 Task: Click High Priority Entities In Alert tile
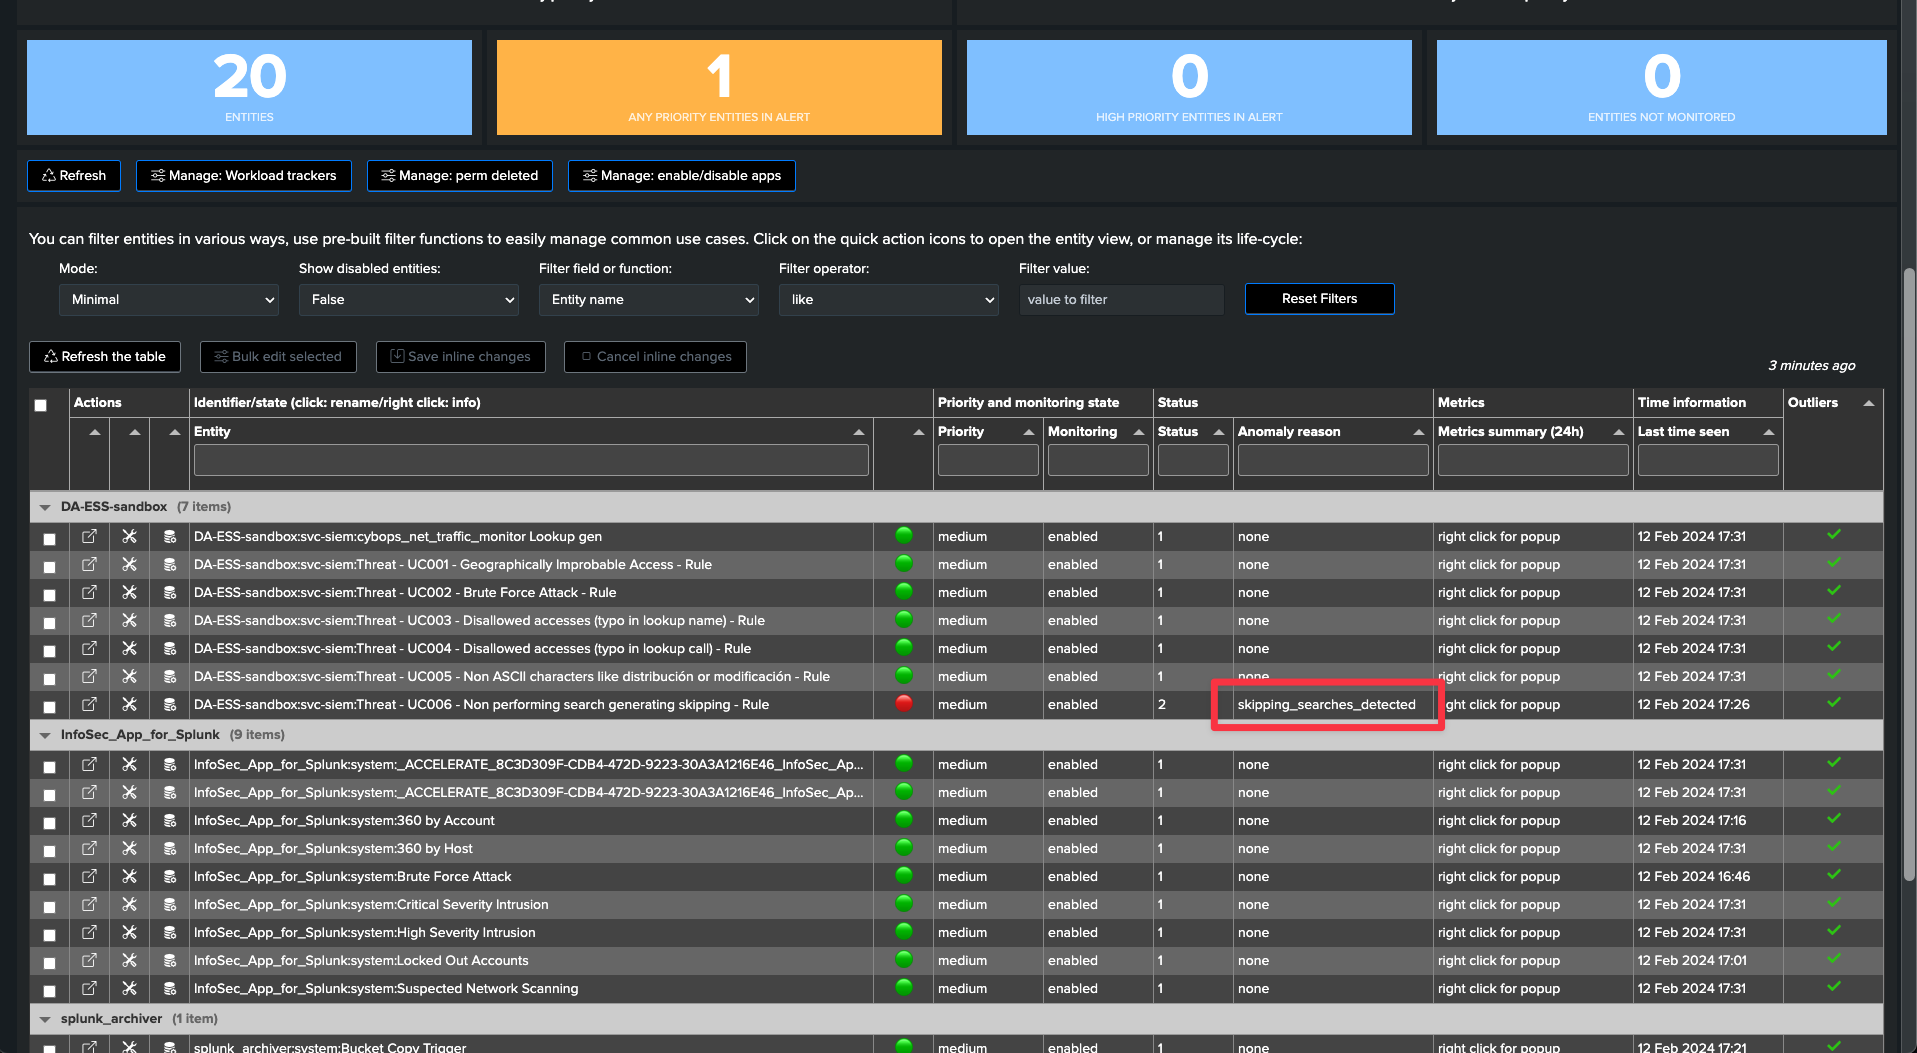[x=1189, y=87]
